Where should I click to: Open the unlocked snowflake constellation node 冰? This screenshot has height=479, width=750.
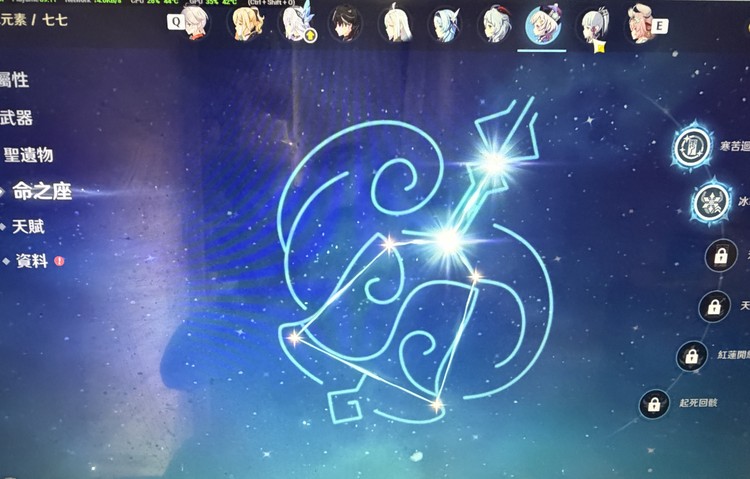tap(712, 202)
